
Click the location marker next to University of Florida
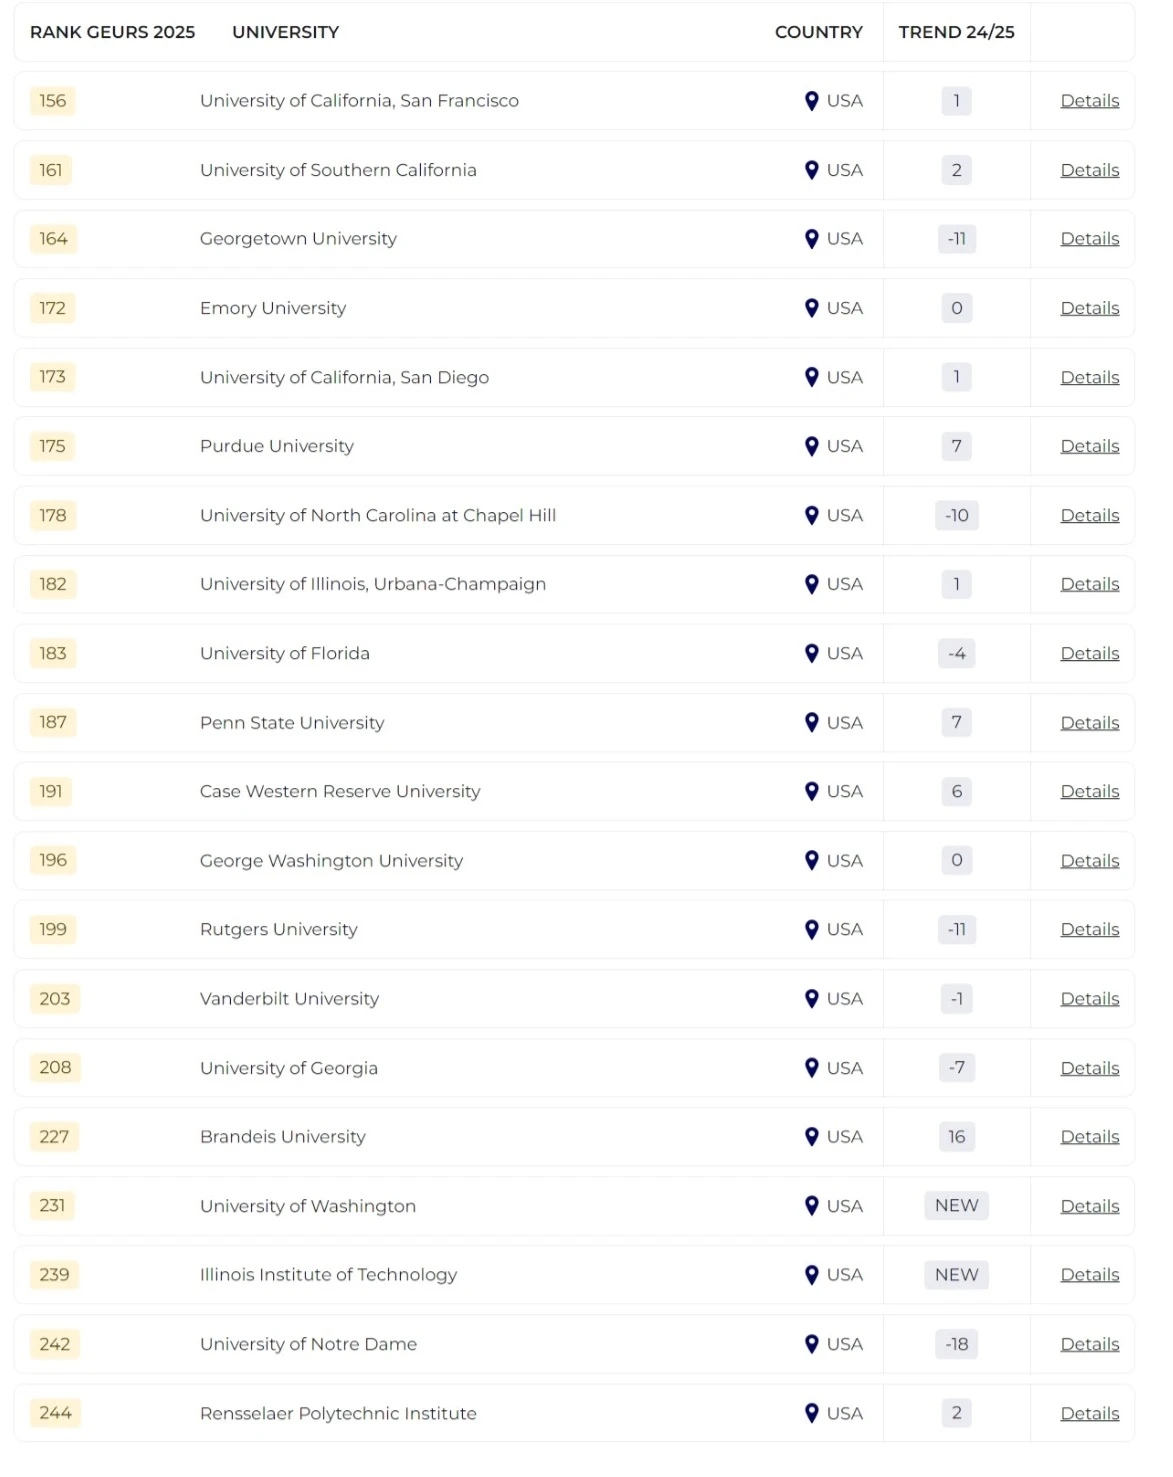point(813,653)
